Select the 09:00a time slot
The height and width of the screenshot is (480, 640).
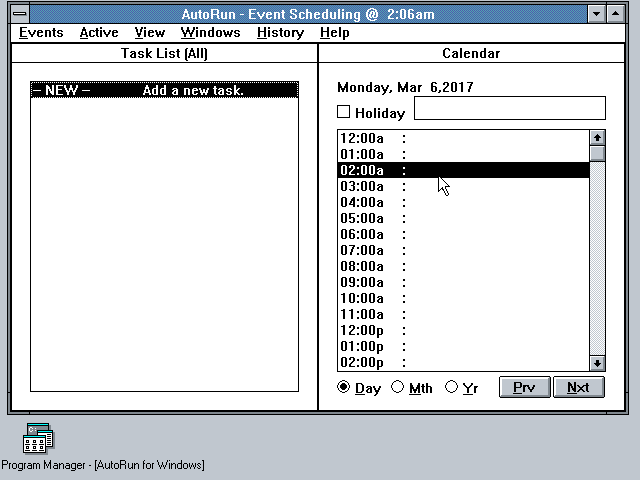click(x=464, y=282)
